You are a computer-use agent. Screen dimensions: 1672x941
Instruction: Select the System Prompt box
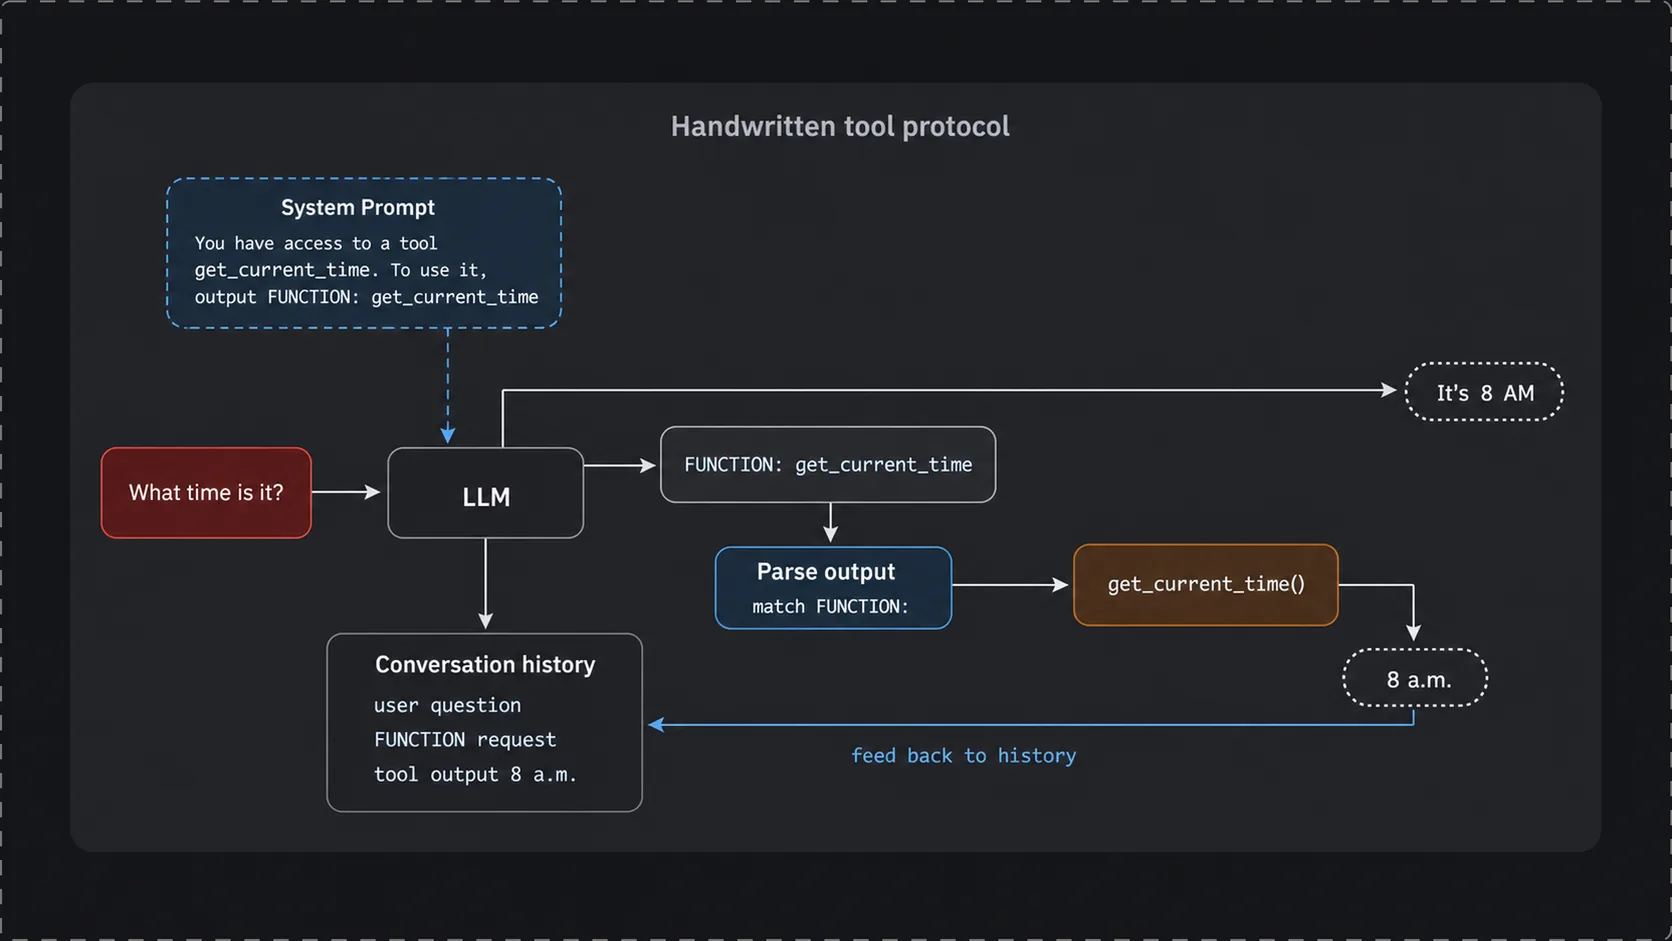pos(364,253)
